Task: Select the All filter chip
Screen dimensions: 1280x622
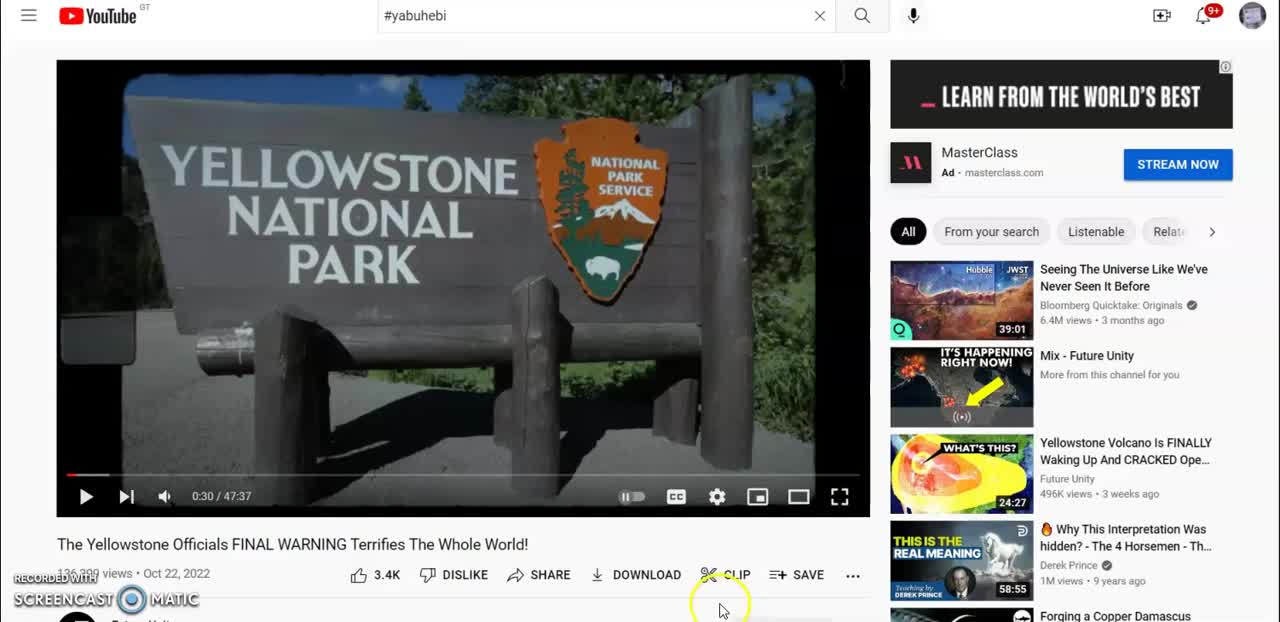Action: (908, 232)
